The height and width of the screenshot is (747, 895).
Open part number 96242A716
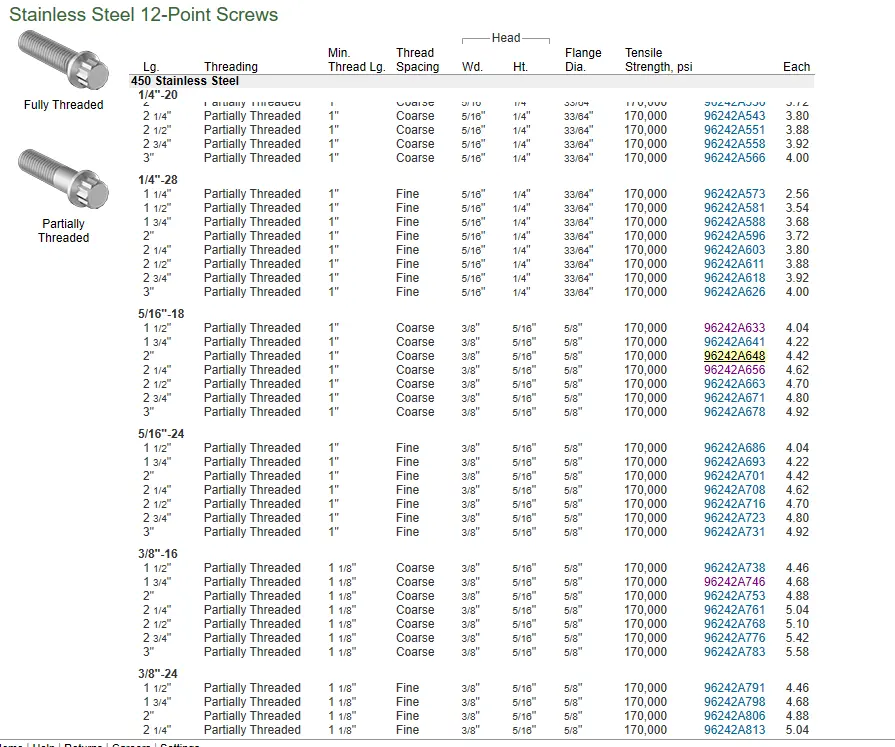point(734,504)
